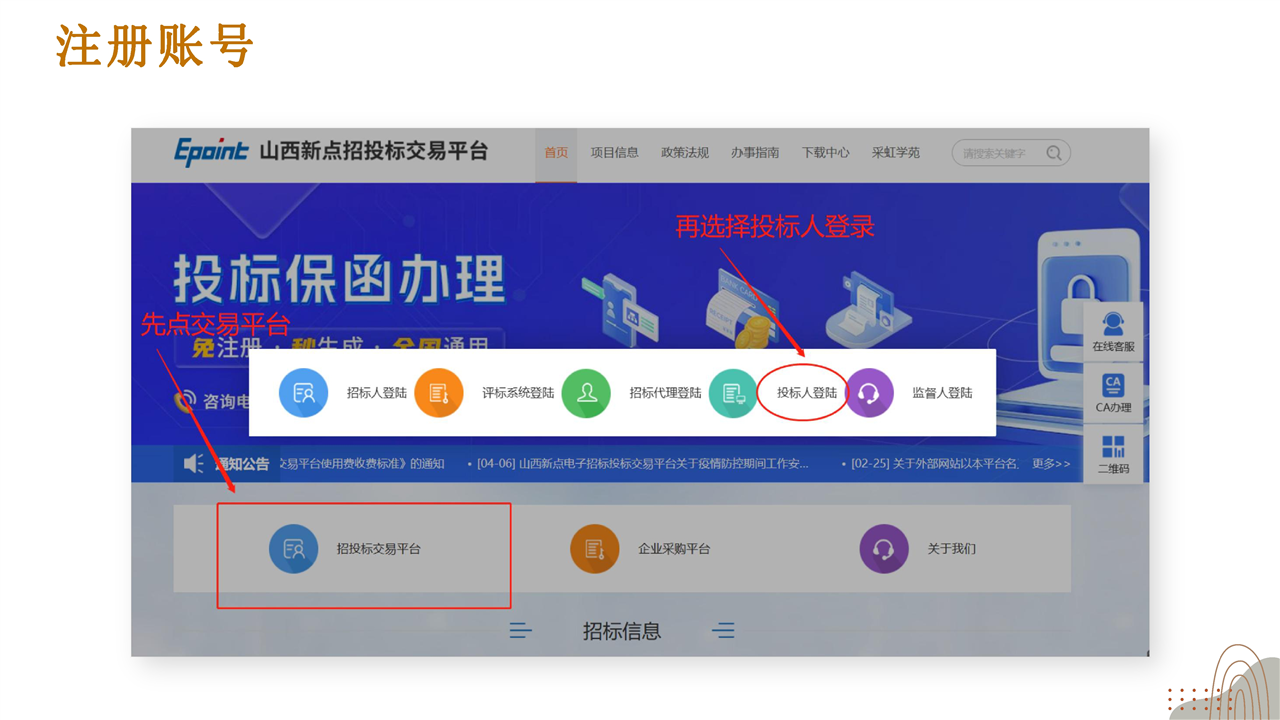Image resolution: width=1280 pixels, height=720 pixels.
Task: Click the orange 评标系统登陆 icon
Action: click(438, 393)
